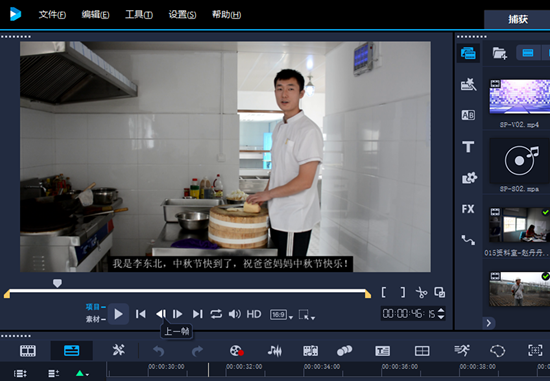Image resolution: width=550 pixels, height=381 pixels.
Task: Open the motion tracking running-figure icon
Action: [462, 350]
